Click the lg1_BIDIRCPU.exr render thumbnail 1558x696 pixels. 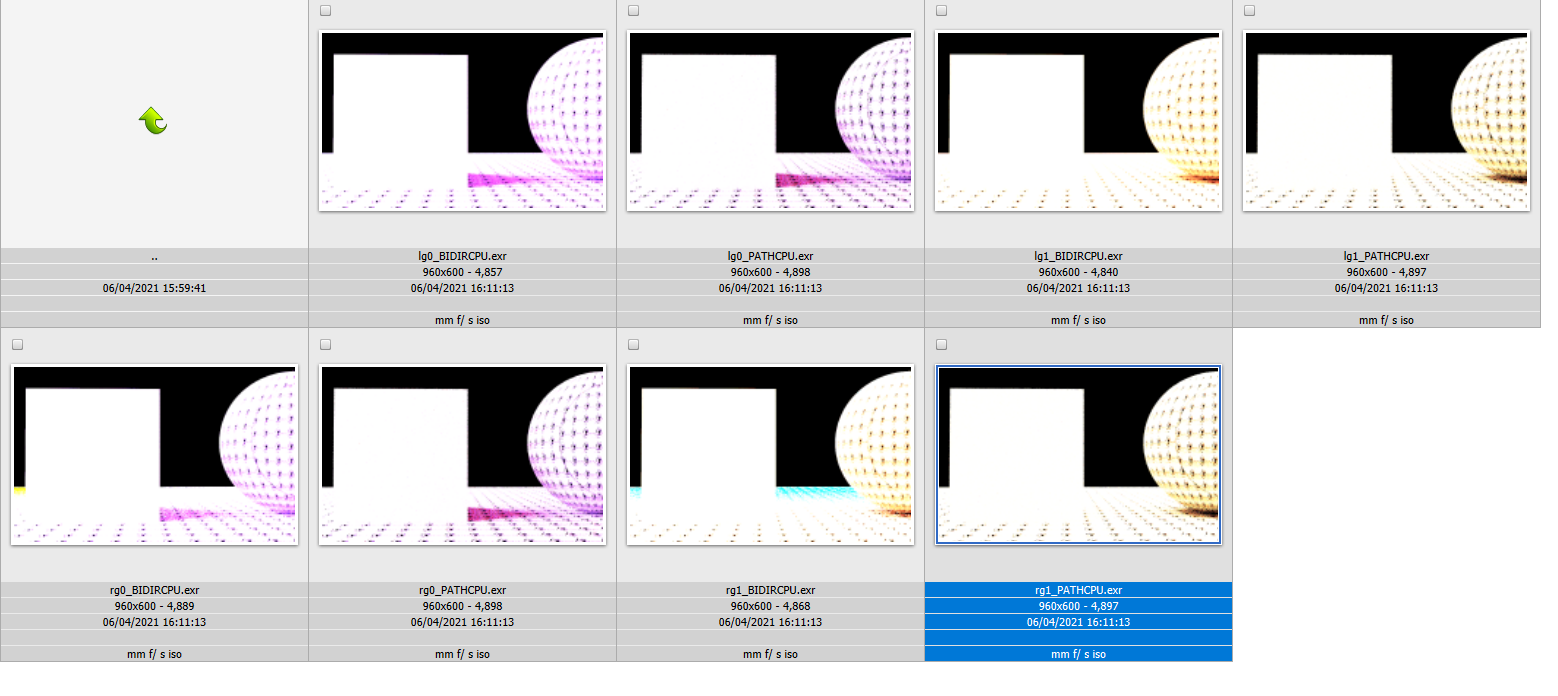(x=1078, y=121)
